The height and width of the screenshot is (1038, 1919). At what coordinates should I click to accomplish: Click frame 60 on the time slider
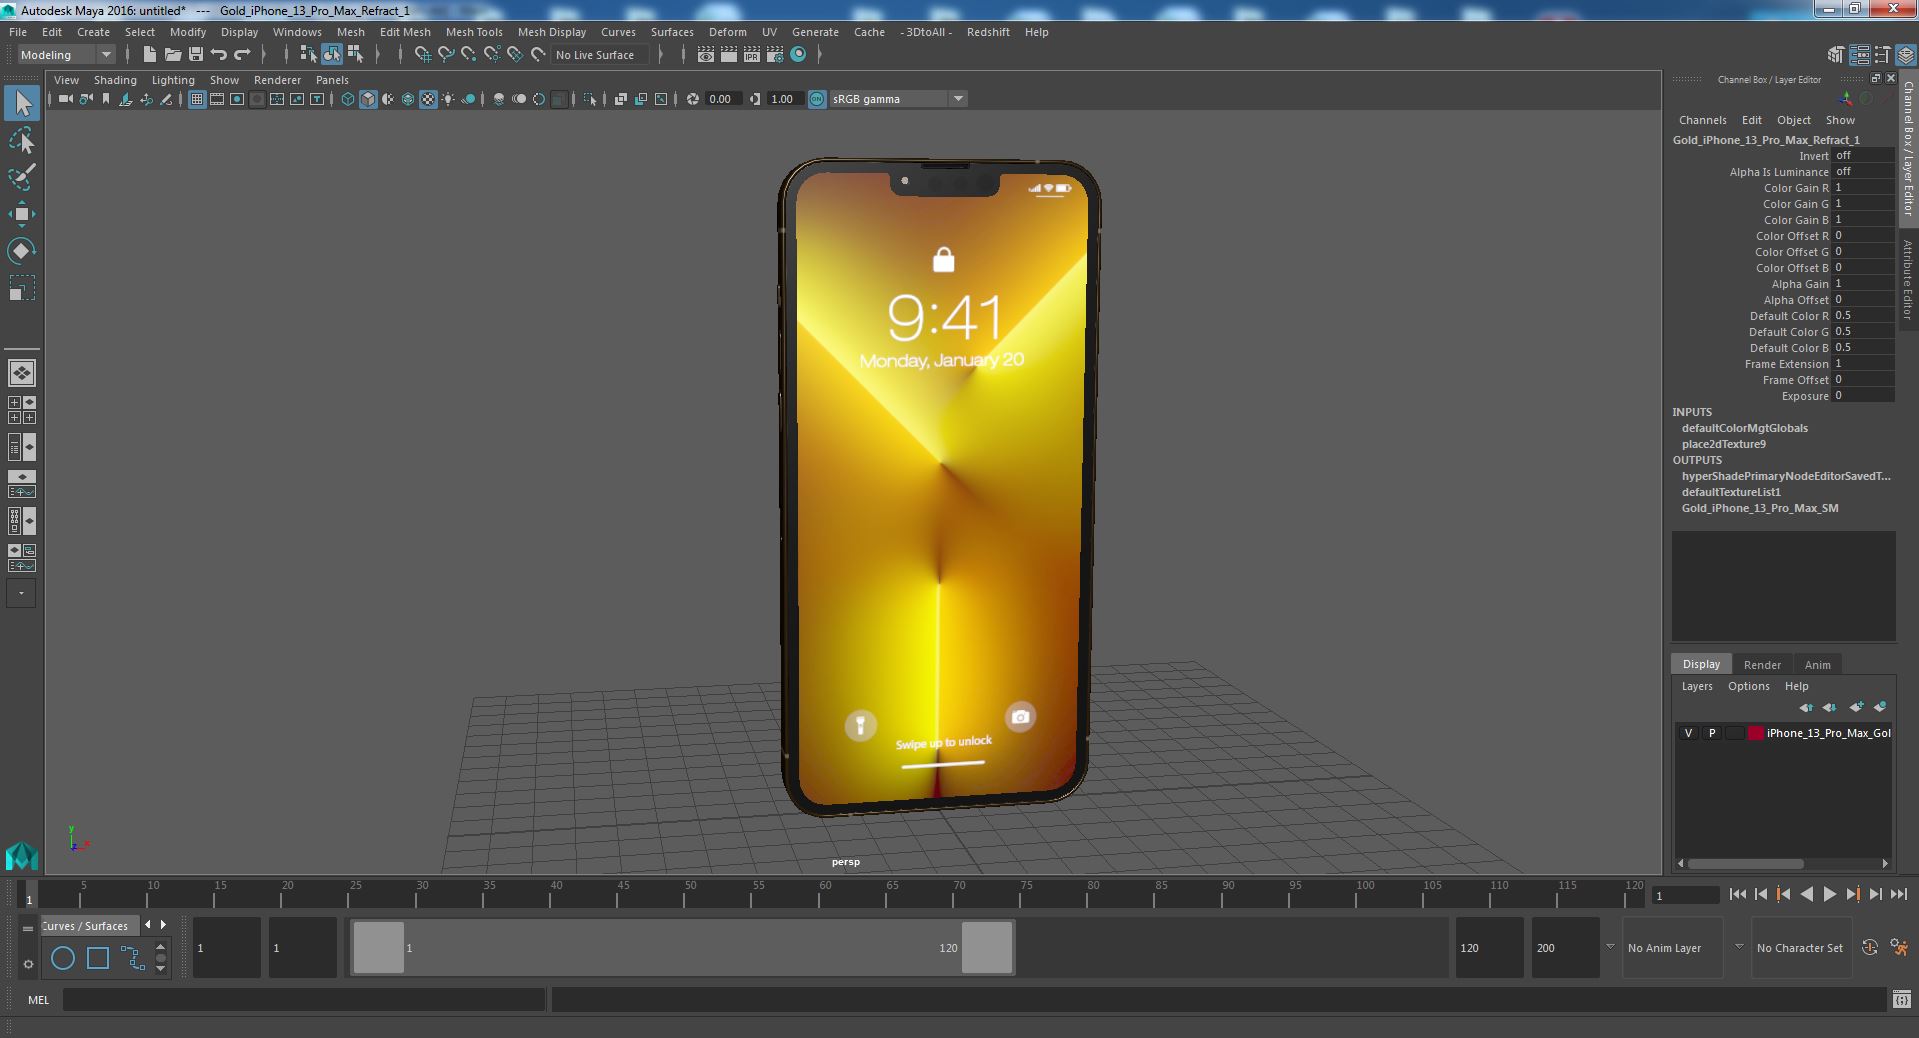click(x=825, y=894)
